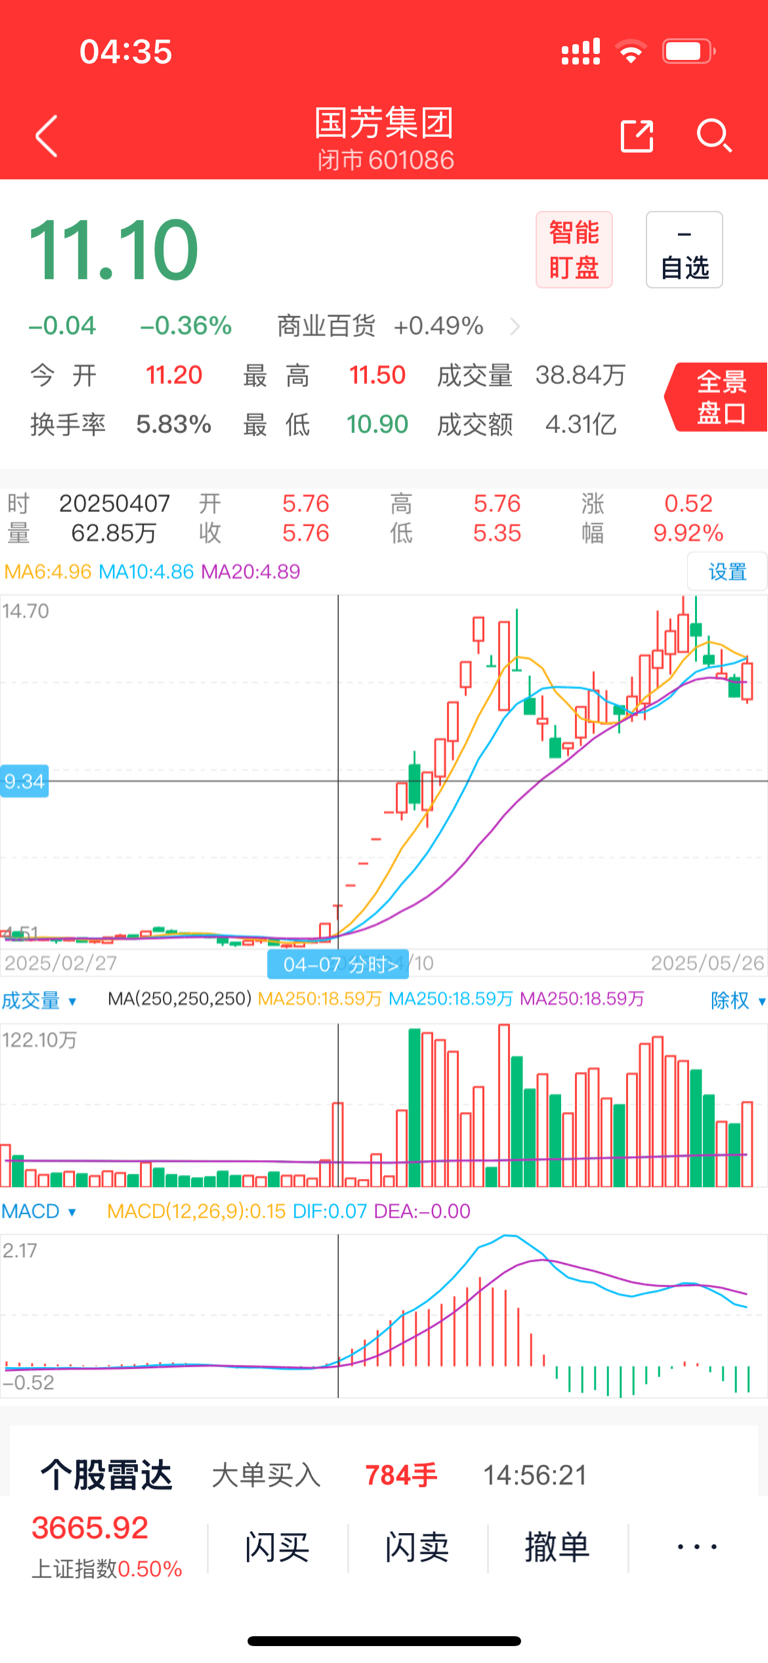The width and height of the screenshot is (768, 1663).
Task: Tap the 今开 11.20 value
Action: pyautogui.click(x=174, y=375)
